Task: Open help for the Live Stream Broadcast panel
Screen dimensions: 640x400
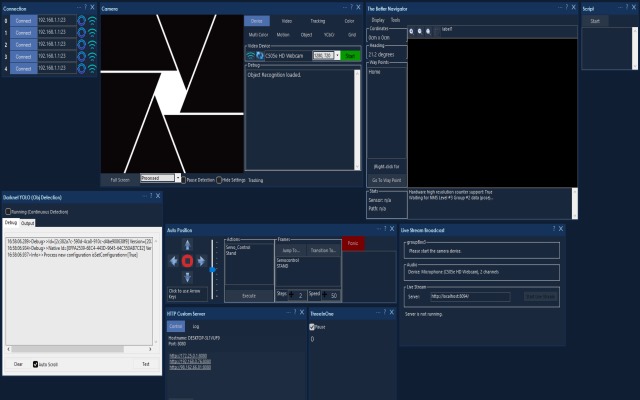Action: (554, 229)
